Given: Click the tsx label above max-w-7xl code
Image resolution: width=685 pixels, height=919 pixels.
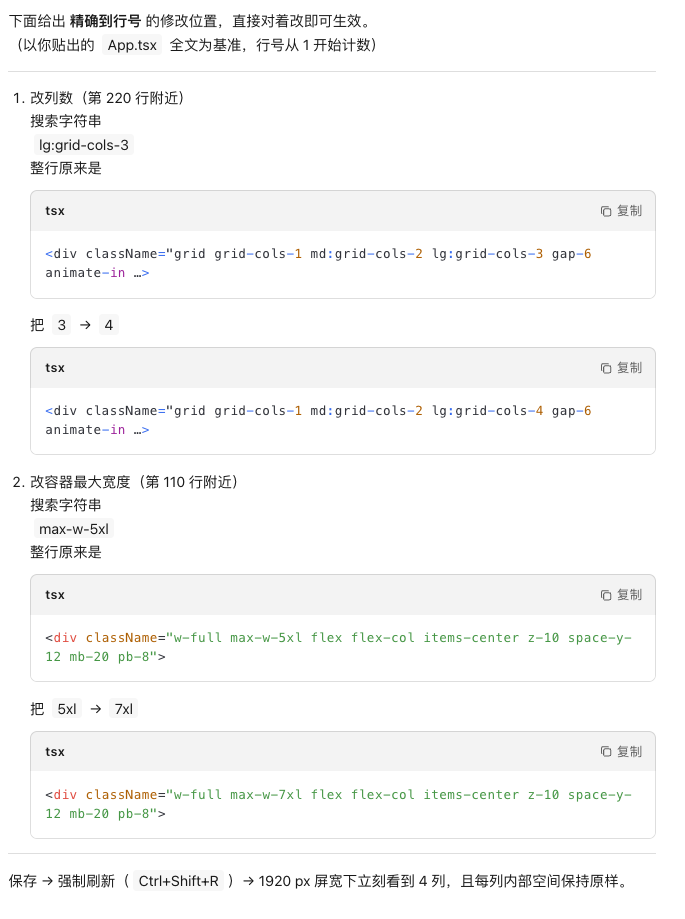Looking at the screenshot, I should 55,752.
